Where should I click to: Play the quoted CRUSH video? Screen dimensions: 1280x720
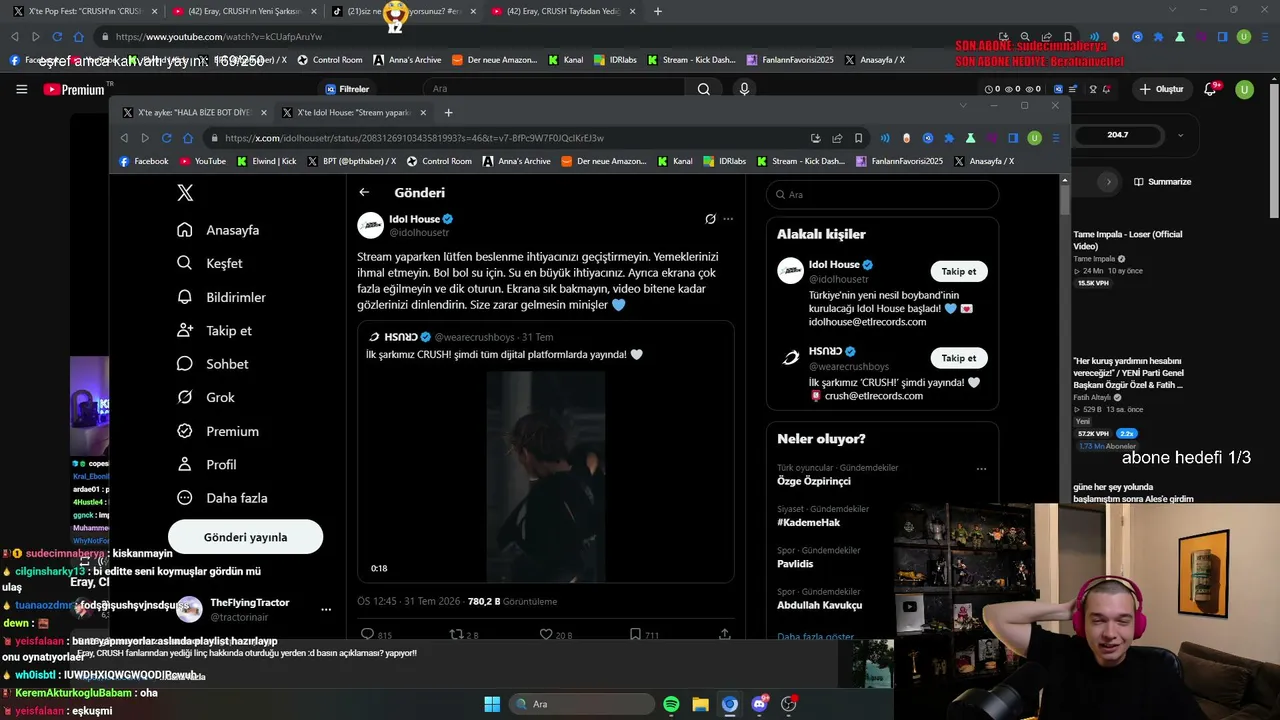pos(546,476)
